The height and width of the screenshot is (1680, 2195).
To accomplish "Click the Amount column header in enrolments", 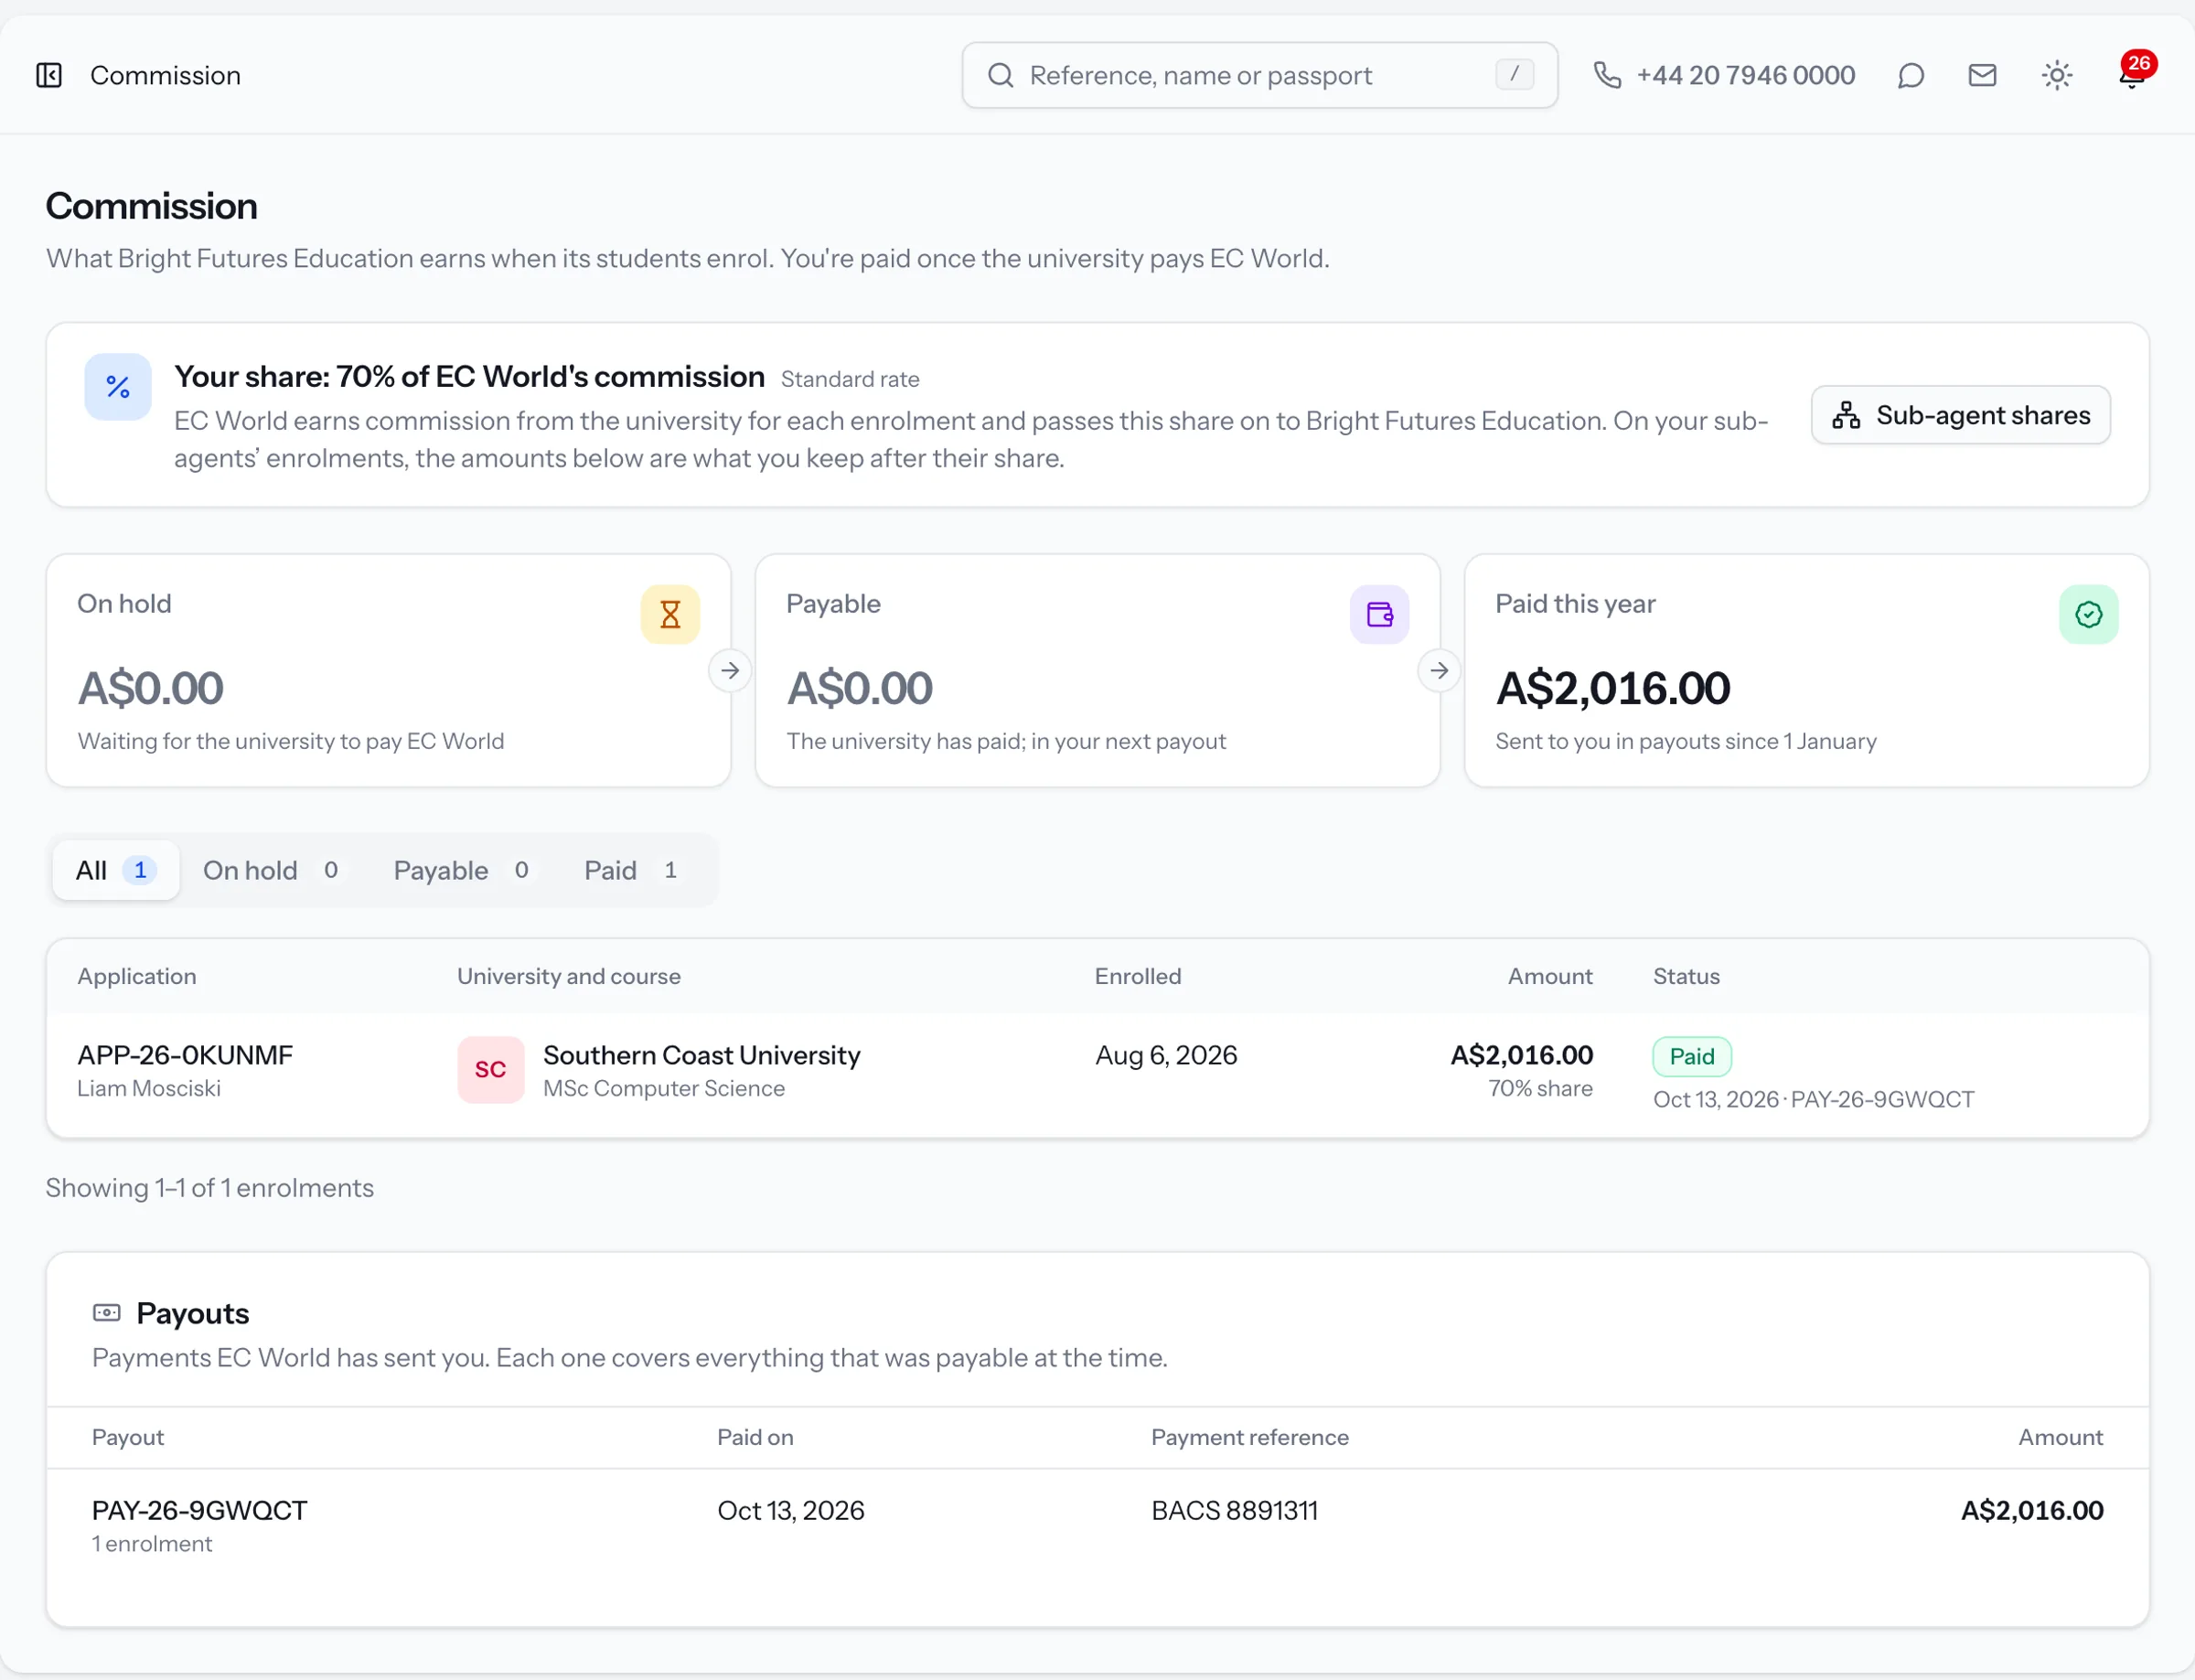I will click(x=1549, y=976).
